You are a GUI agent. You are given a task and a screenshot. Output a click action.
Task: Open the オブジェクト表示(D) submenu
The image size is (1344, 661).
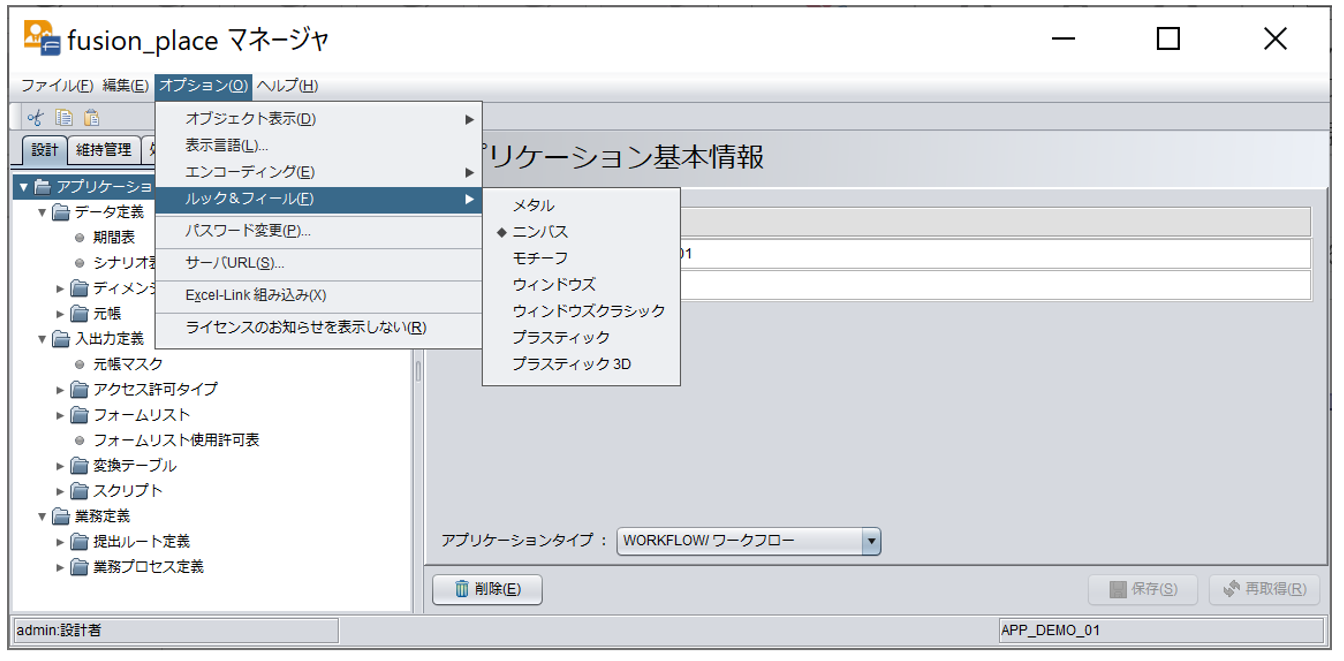pos(318,119)
